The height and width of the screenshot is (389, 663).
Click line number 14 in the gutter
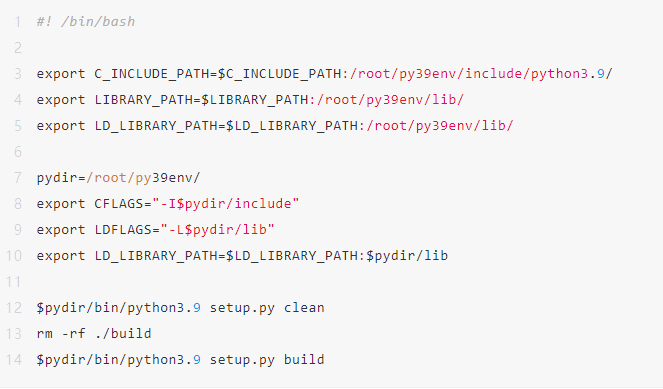point(14,360)
